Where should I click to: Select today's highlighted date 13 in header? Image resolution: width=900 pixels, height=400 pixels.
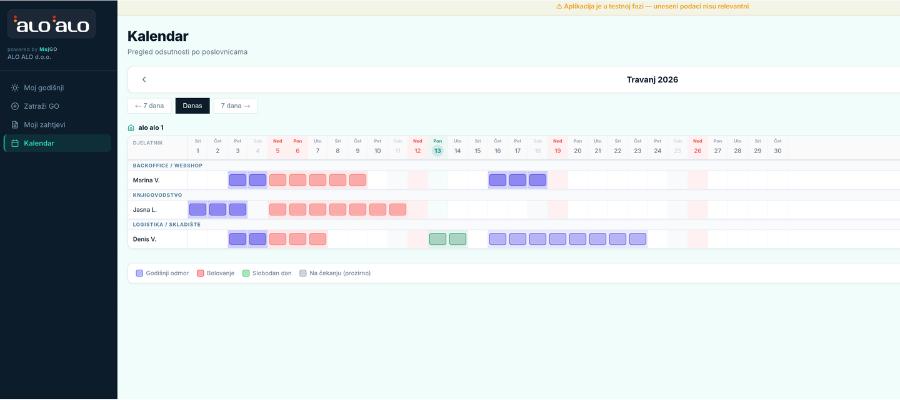pyautogui.click(x=437, y=149)
